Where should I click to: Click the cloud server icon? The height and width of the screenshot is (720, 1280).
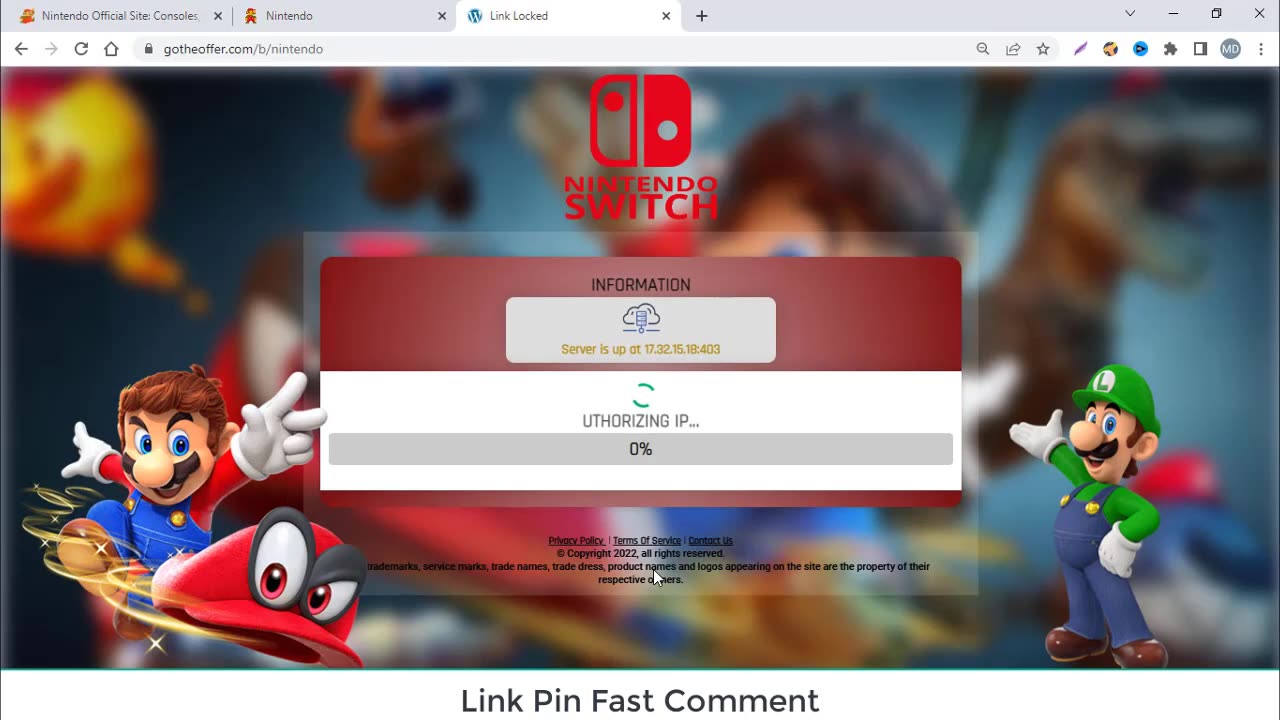pyautogui.click(x=641, y=319)
